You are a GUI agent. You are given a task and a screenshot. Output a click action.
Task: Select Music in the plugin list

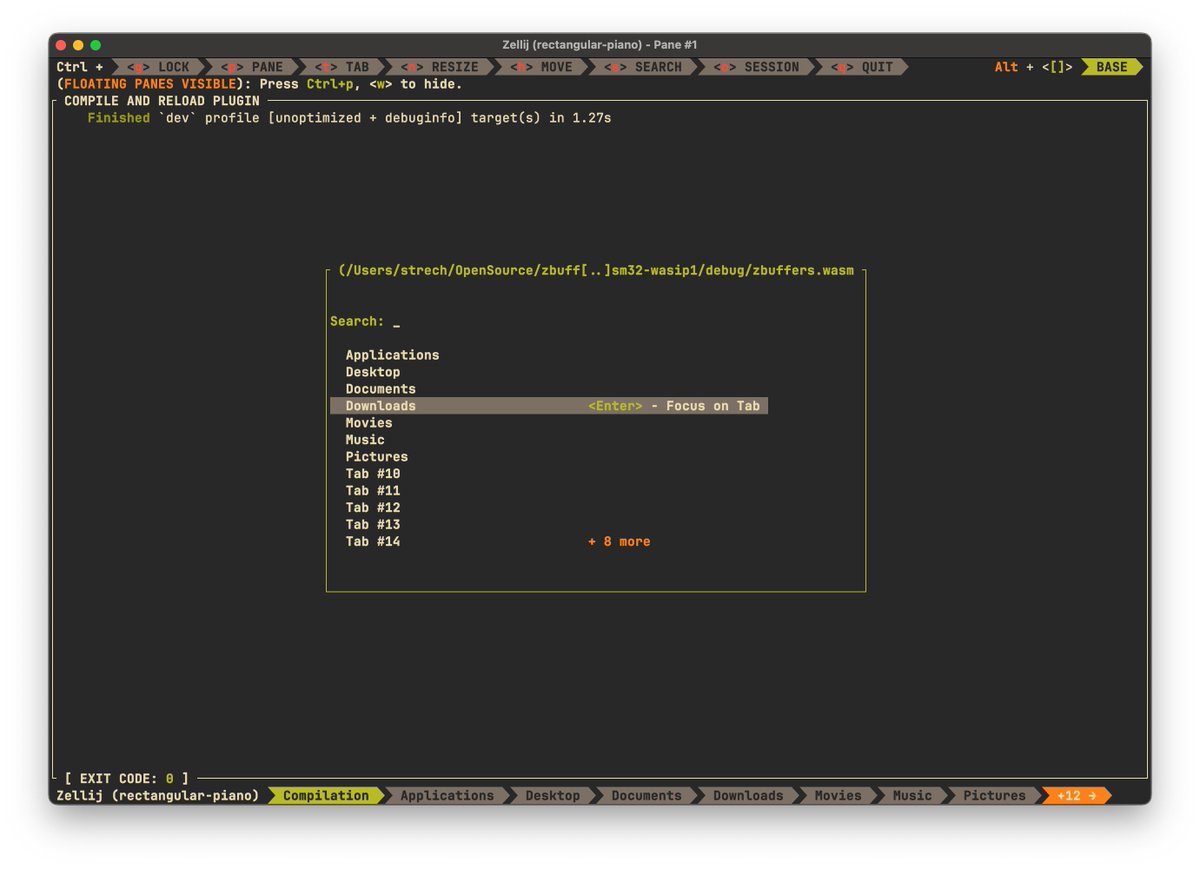tap(365, 440)
